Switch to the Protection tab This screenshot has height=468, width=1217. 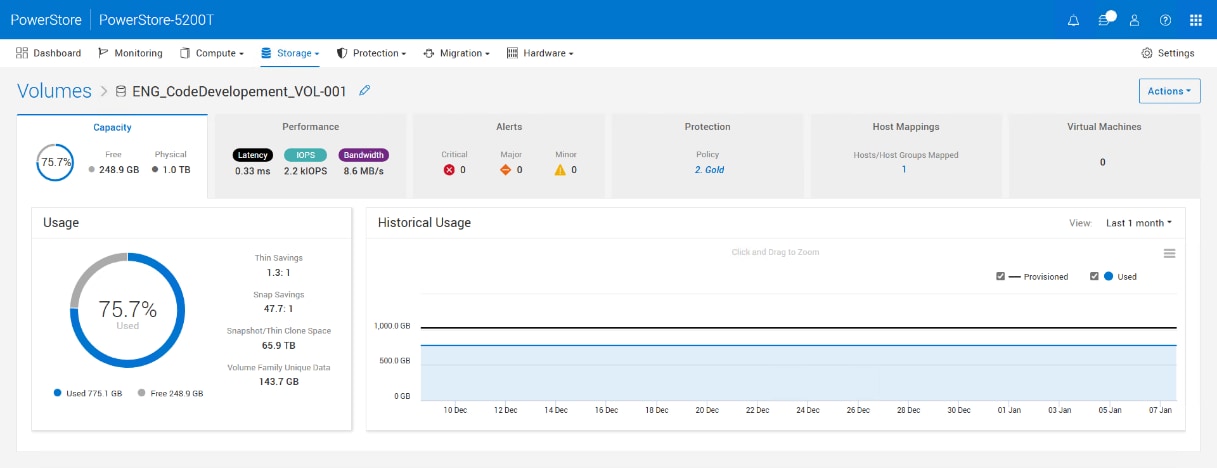[x=707, y=156]
